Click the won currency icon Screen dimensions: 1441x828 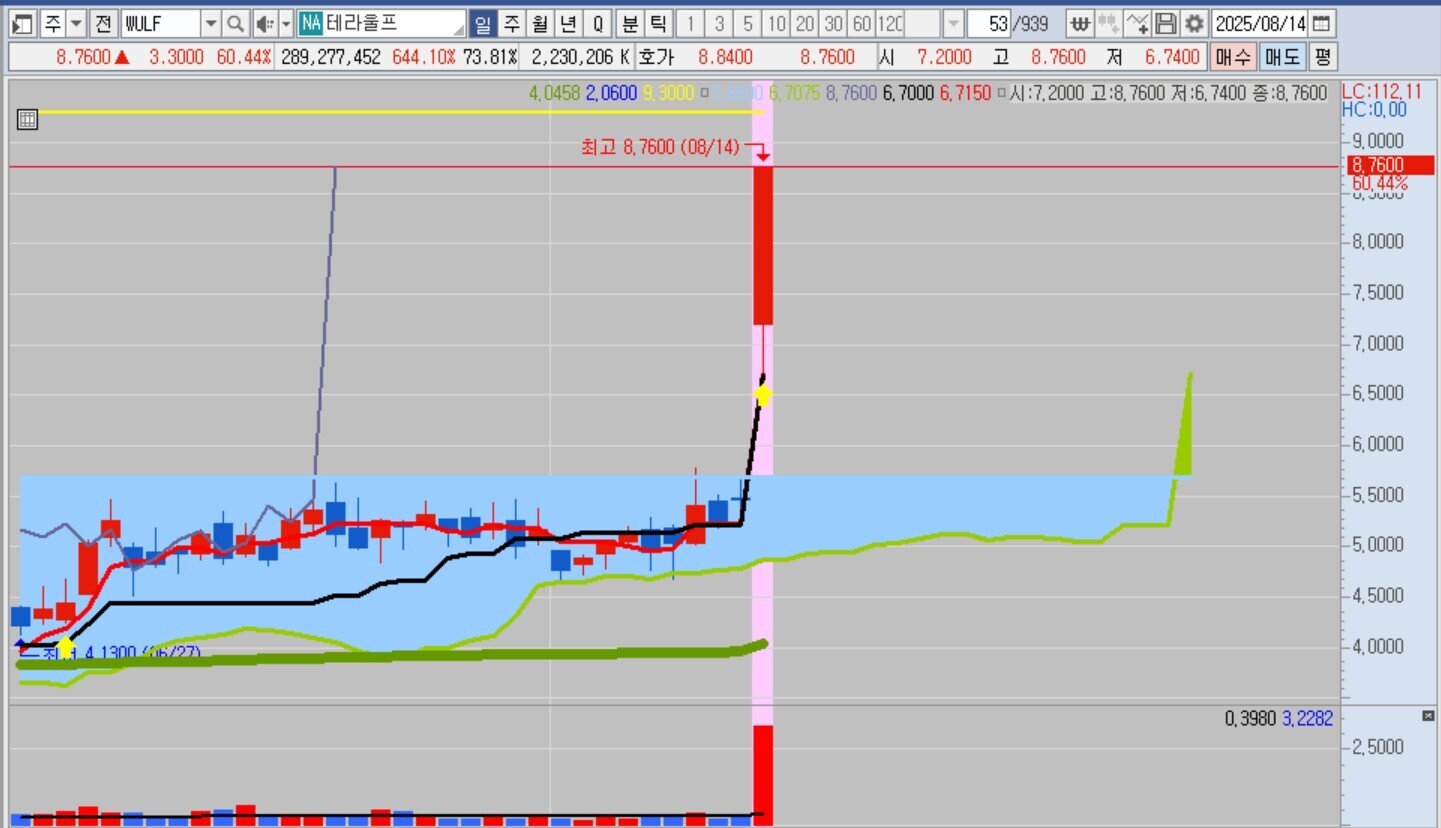tap(1079, 23)
